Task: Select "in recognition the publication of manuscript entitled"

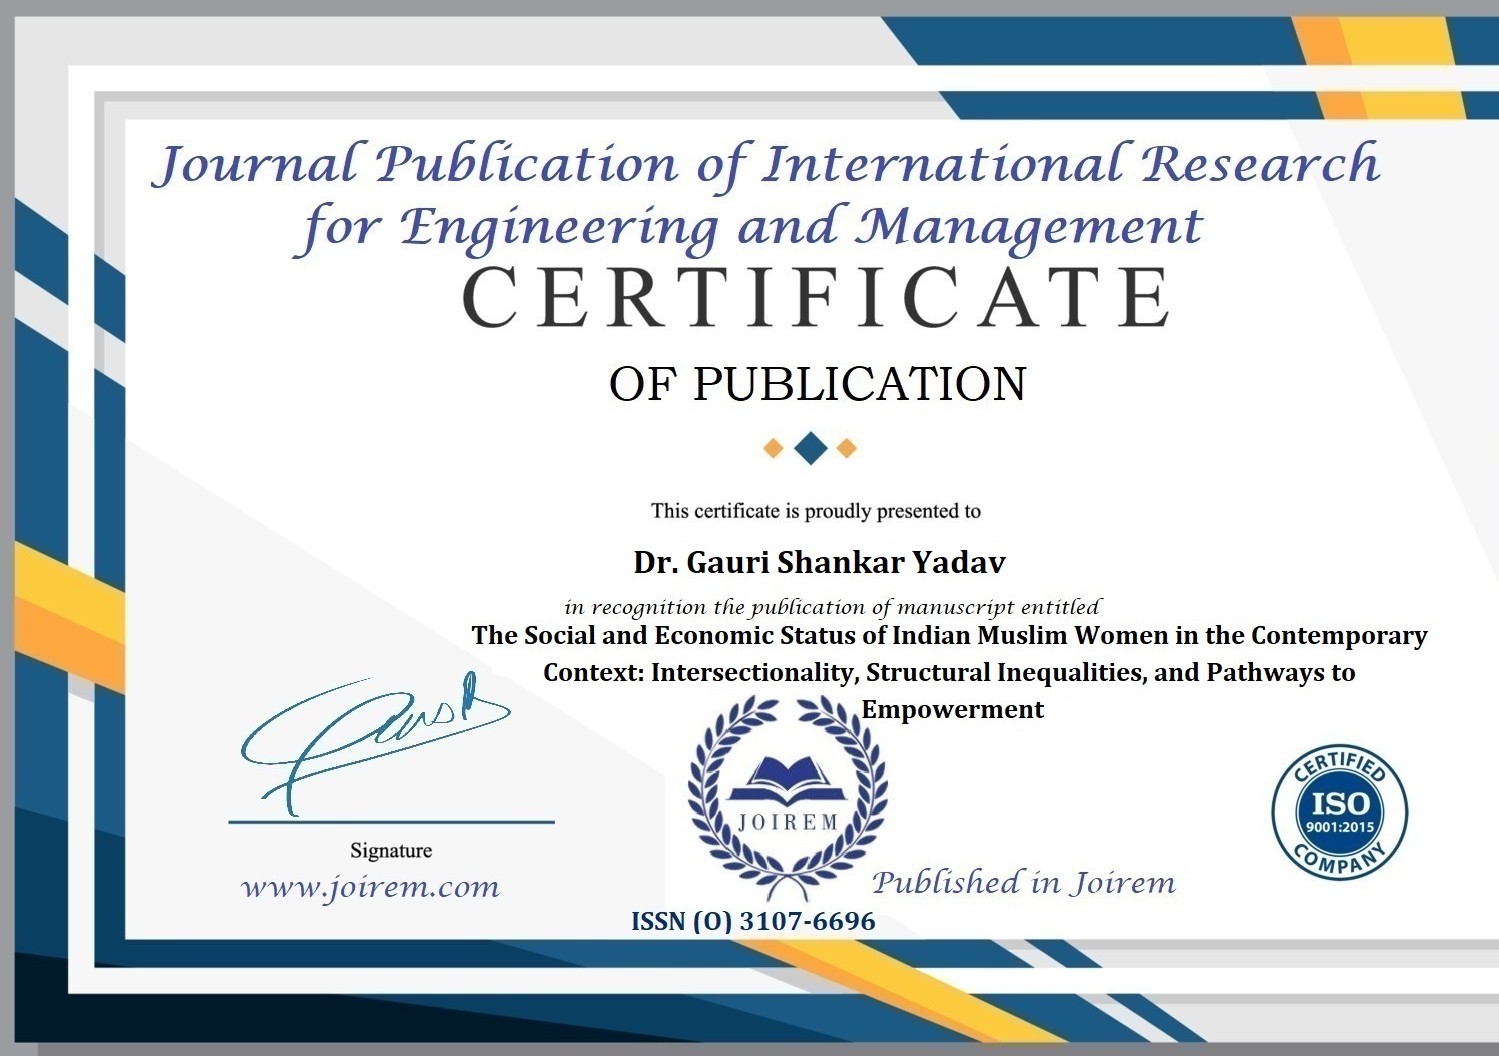Action: click(832, 607)
